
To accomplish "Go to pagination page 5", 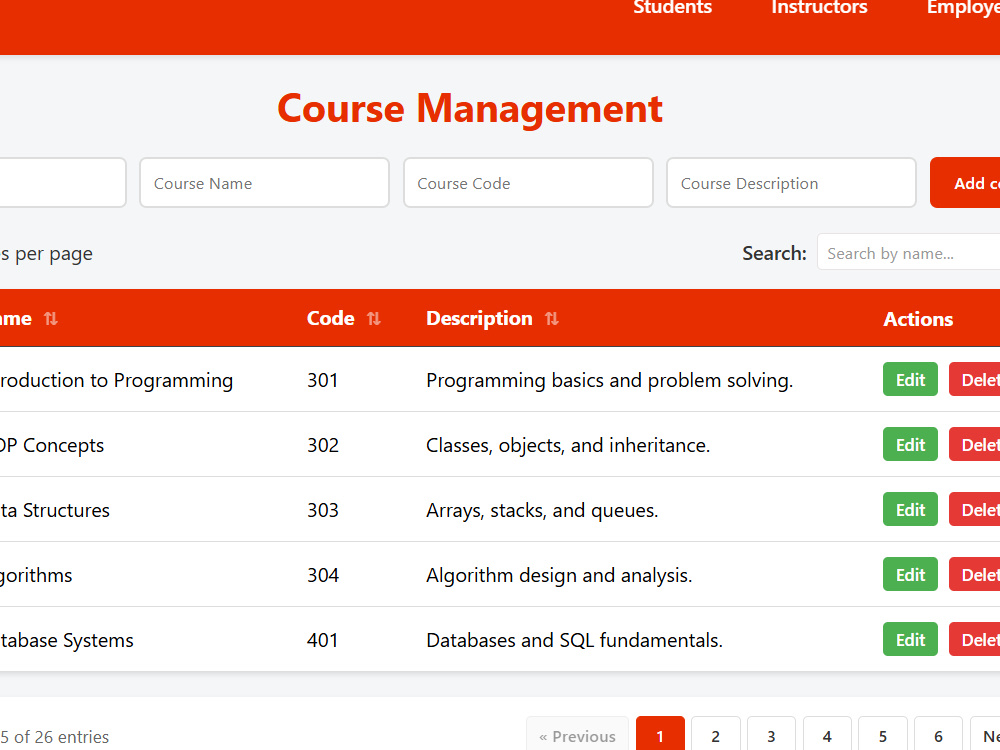I will (x=883, y=735).
